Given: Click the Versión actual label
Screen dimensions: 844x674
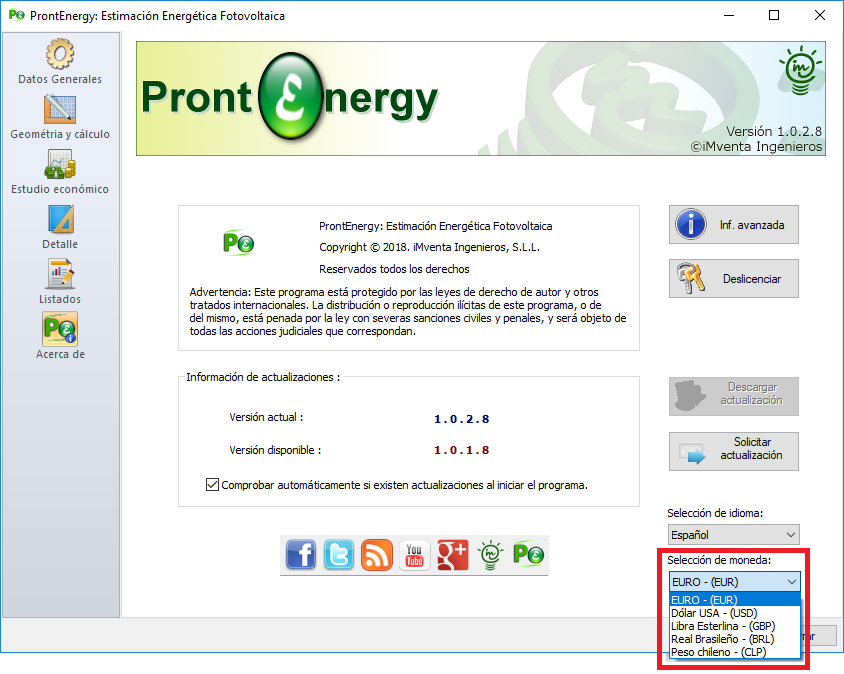Looking at the screenshot, I should [266, 417].
